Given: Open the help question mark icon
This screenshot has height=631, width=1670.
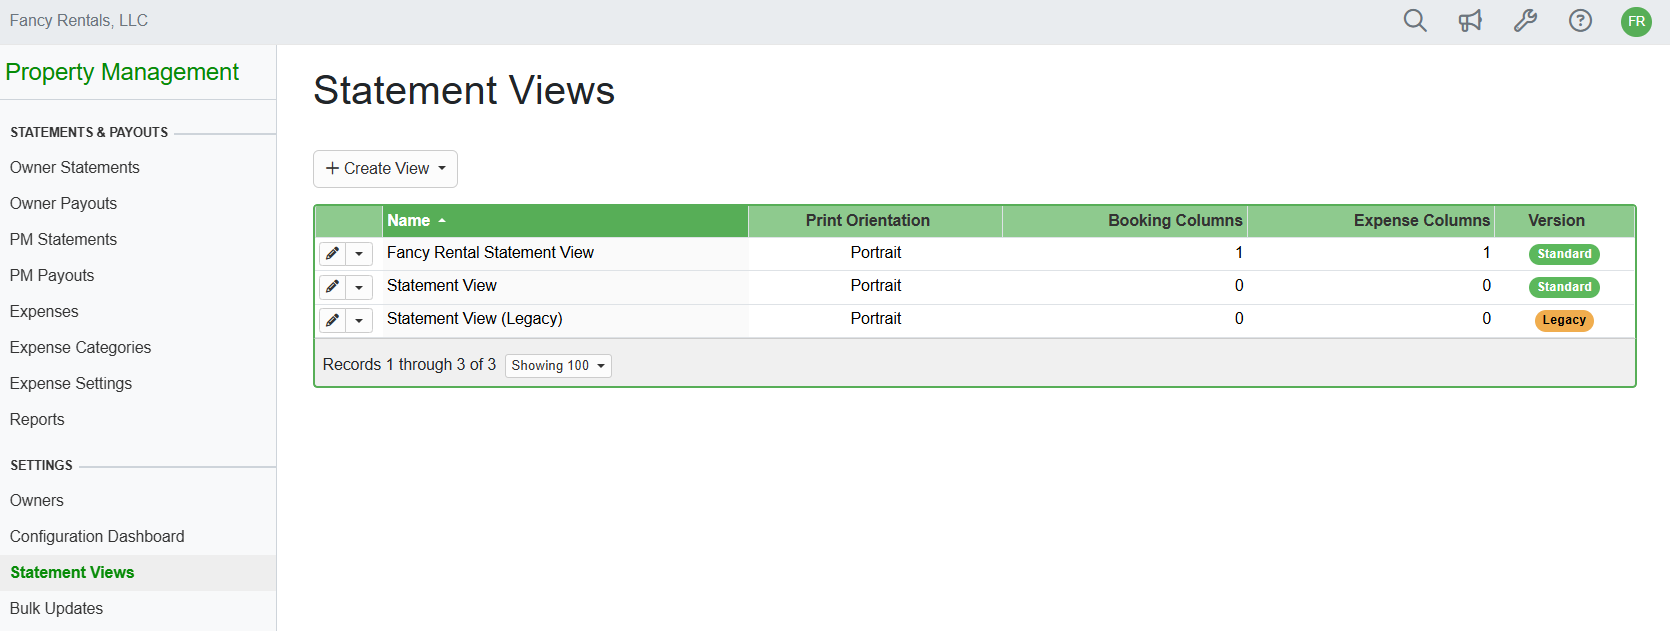Looking at the screenshot, I should 1580,21.
